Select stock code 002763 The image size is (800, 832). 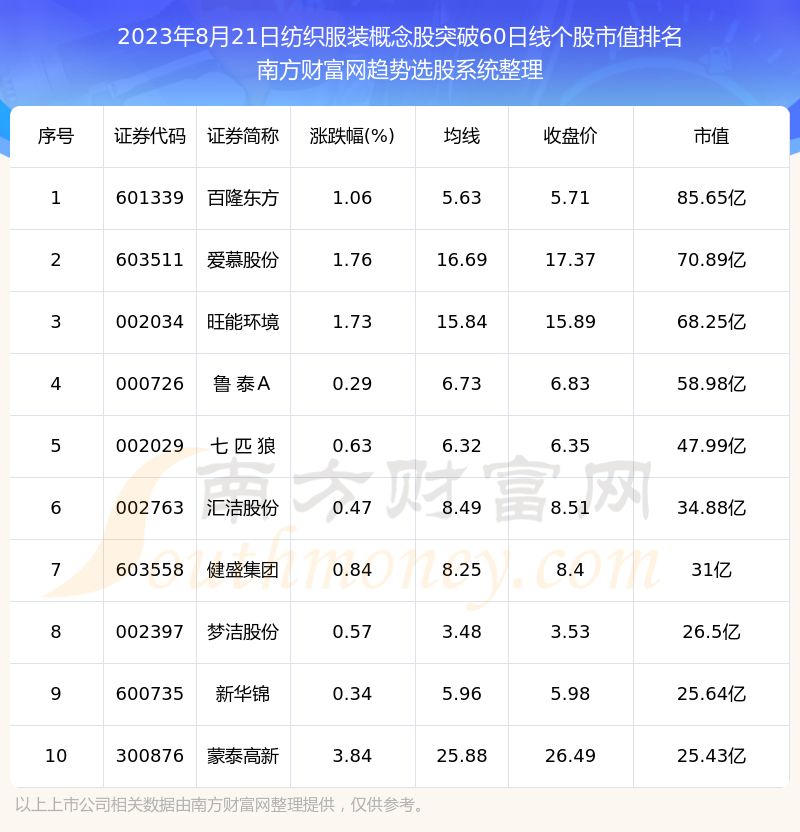click(150, 508)
